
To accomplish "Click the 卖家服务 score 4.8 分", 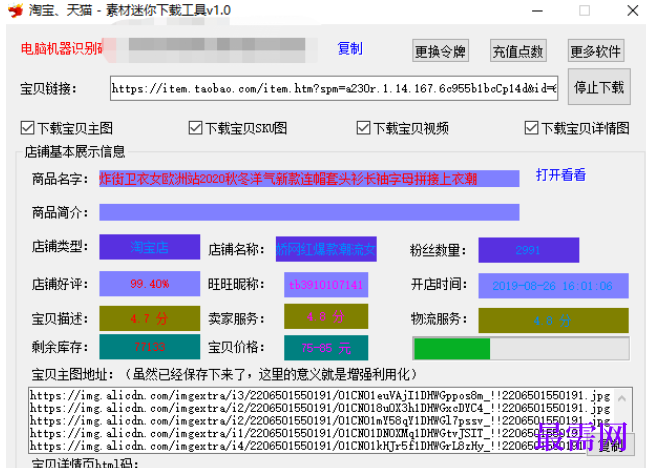I will (326, 316).
